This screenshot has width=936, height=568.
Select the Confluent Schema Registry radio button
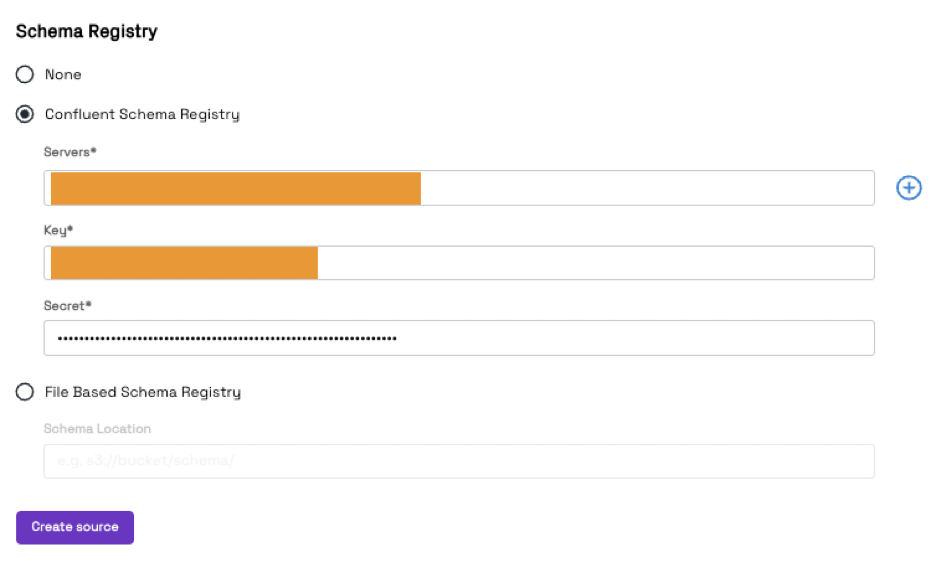coord(24,114)
